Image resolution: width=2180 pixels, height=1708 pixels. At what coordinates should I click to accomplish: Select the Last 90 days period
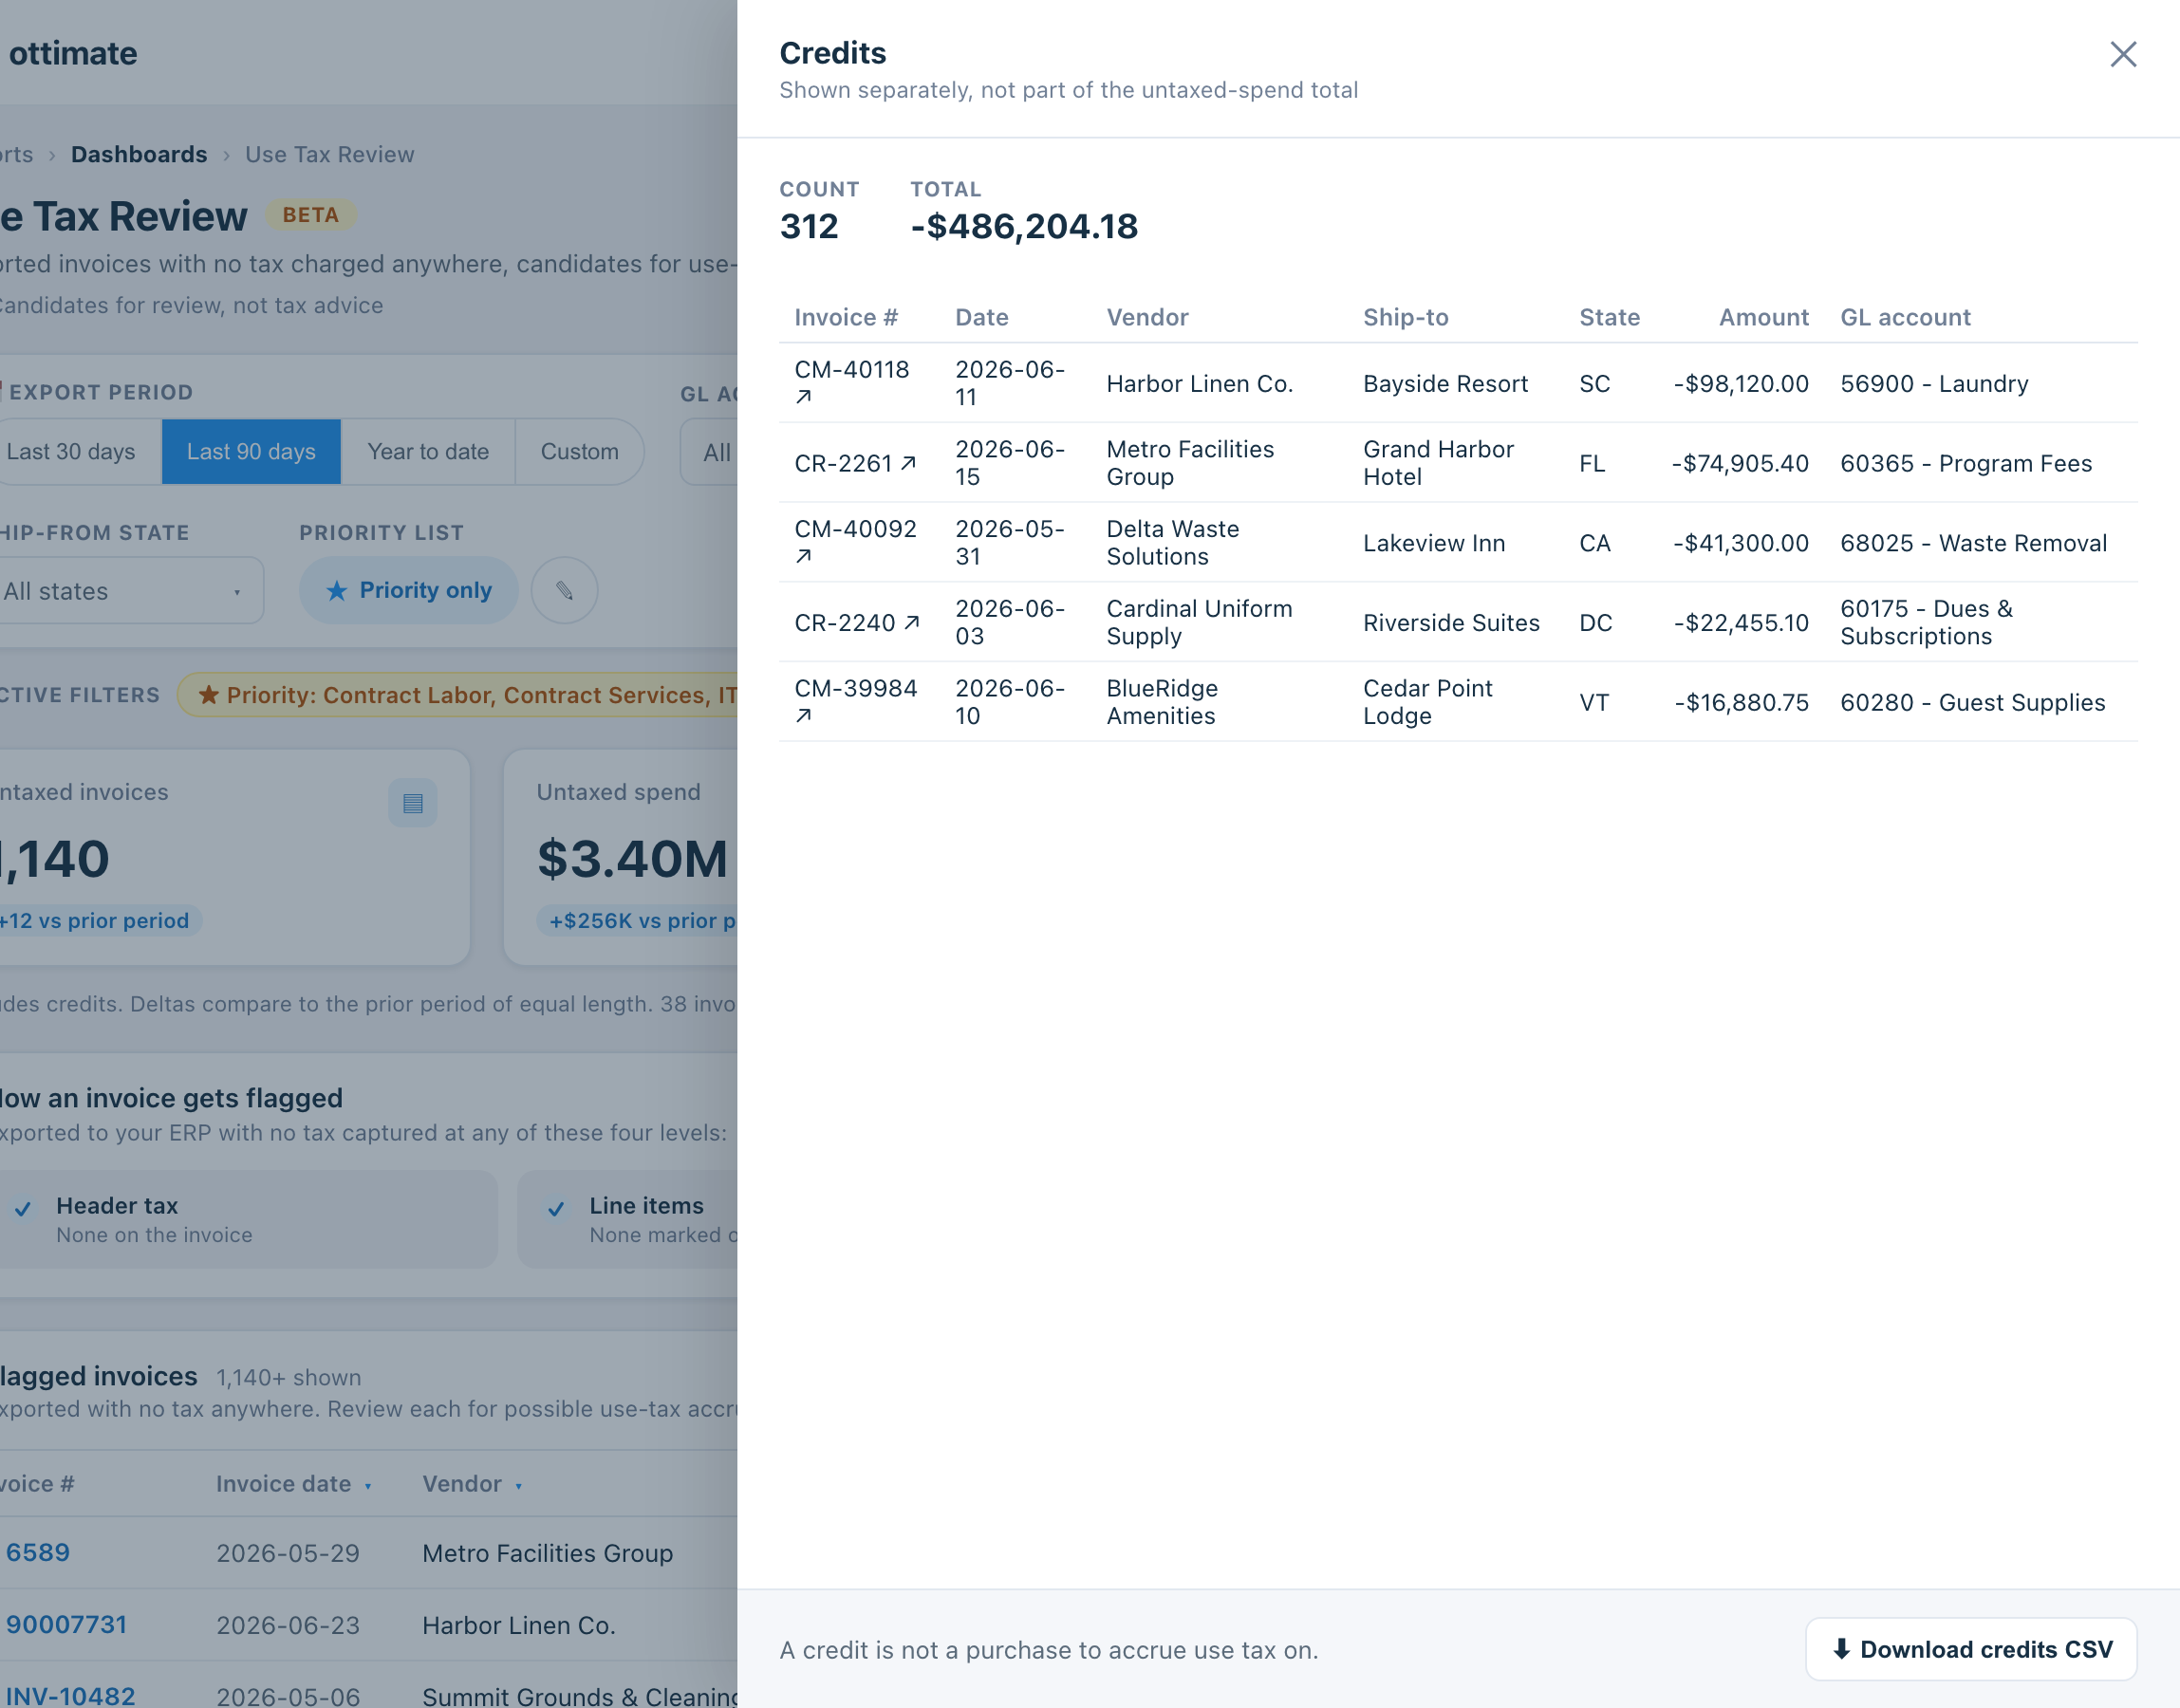251,452
